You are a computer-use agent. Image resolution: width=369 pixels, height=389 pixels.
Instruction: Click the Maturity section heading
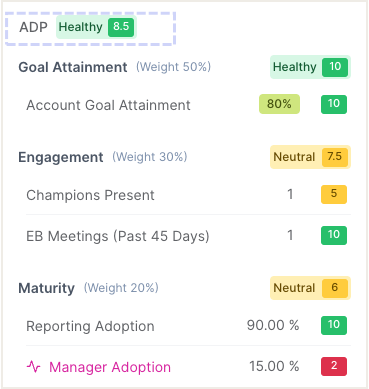pyautogui.click(x=47, y=288)
